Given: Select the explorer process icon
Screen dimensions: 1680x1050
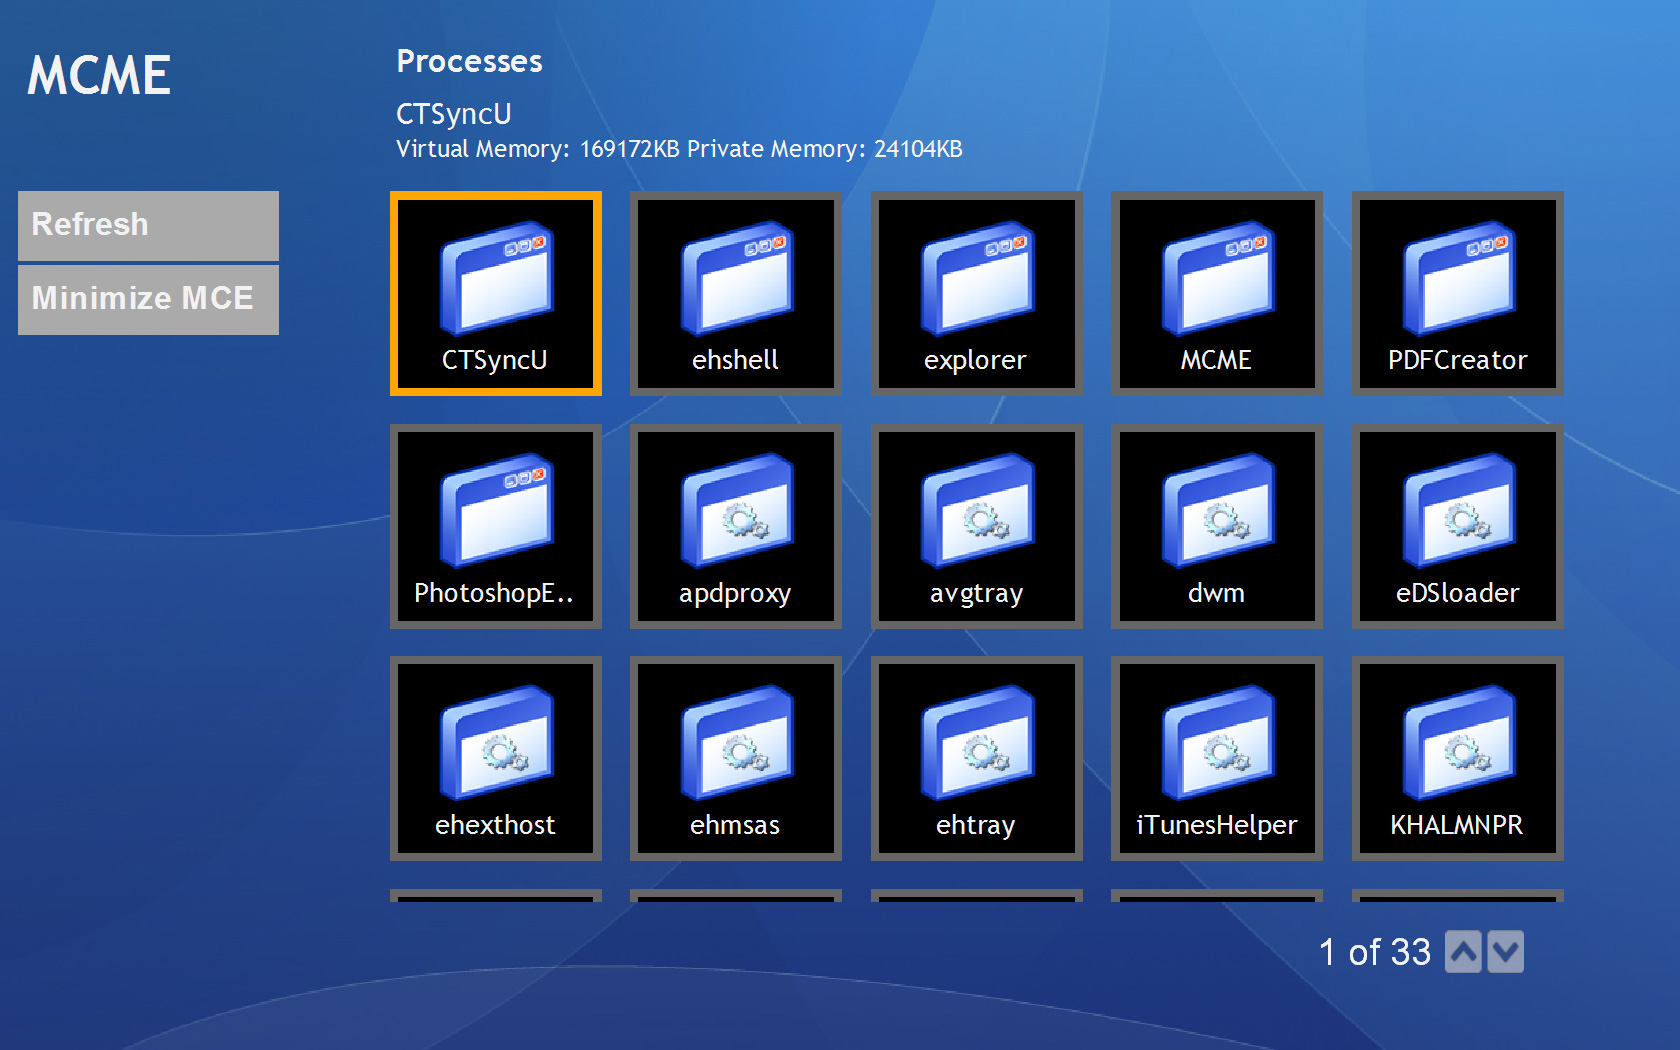Looking at the screenshot, I should pos(976,293).
